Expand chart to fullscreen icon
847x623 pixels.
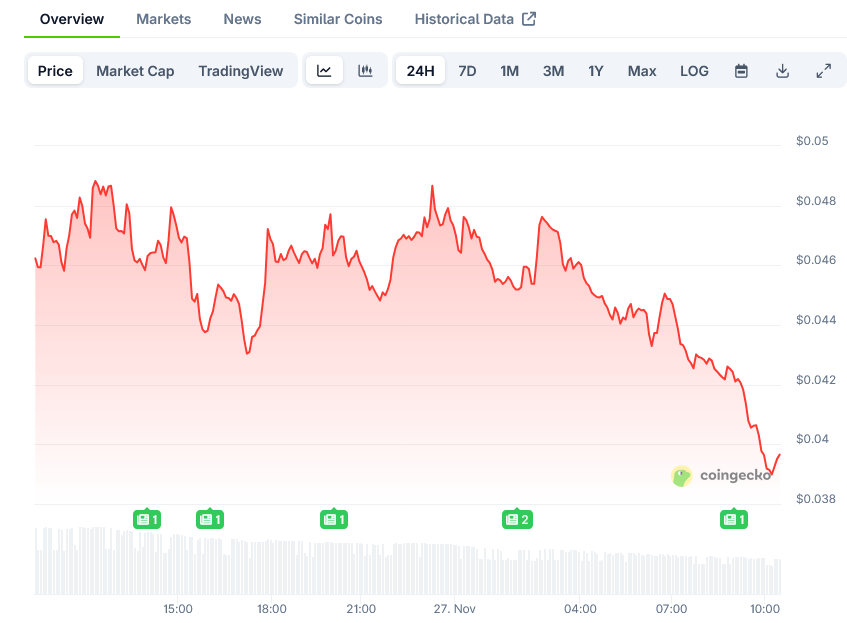(823, 71)
